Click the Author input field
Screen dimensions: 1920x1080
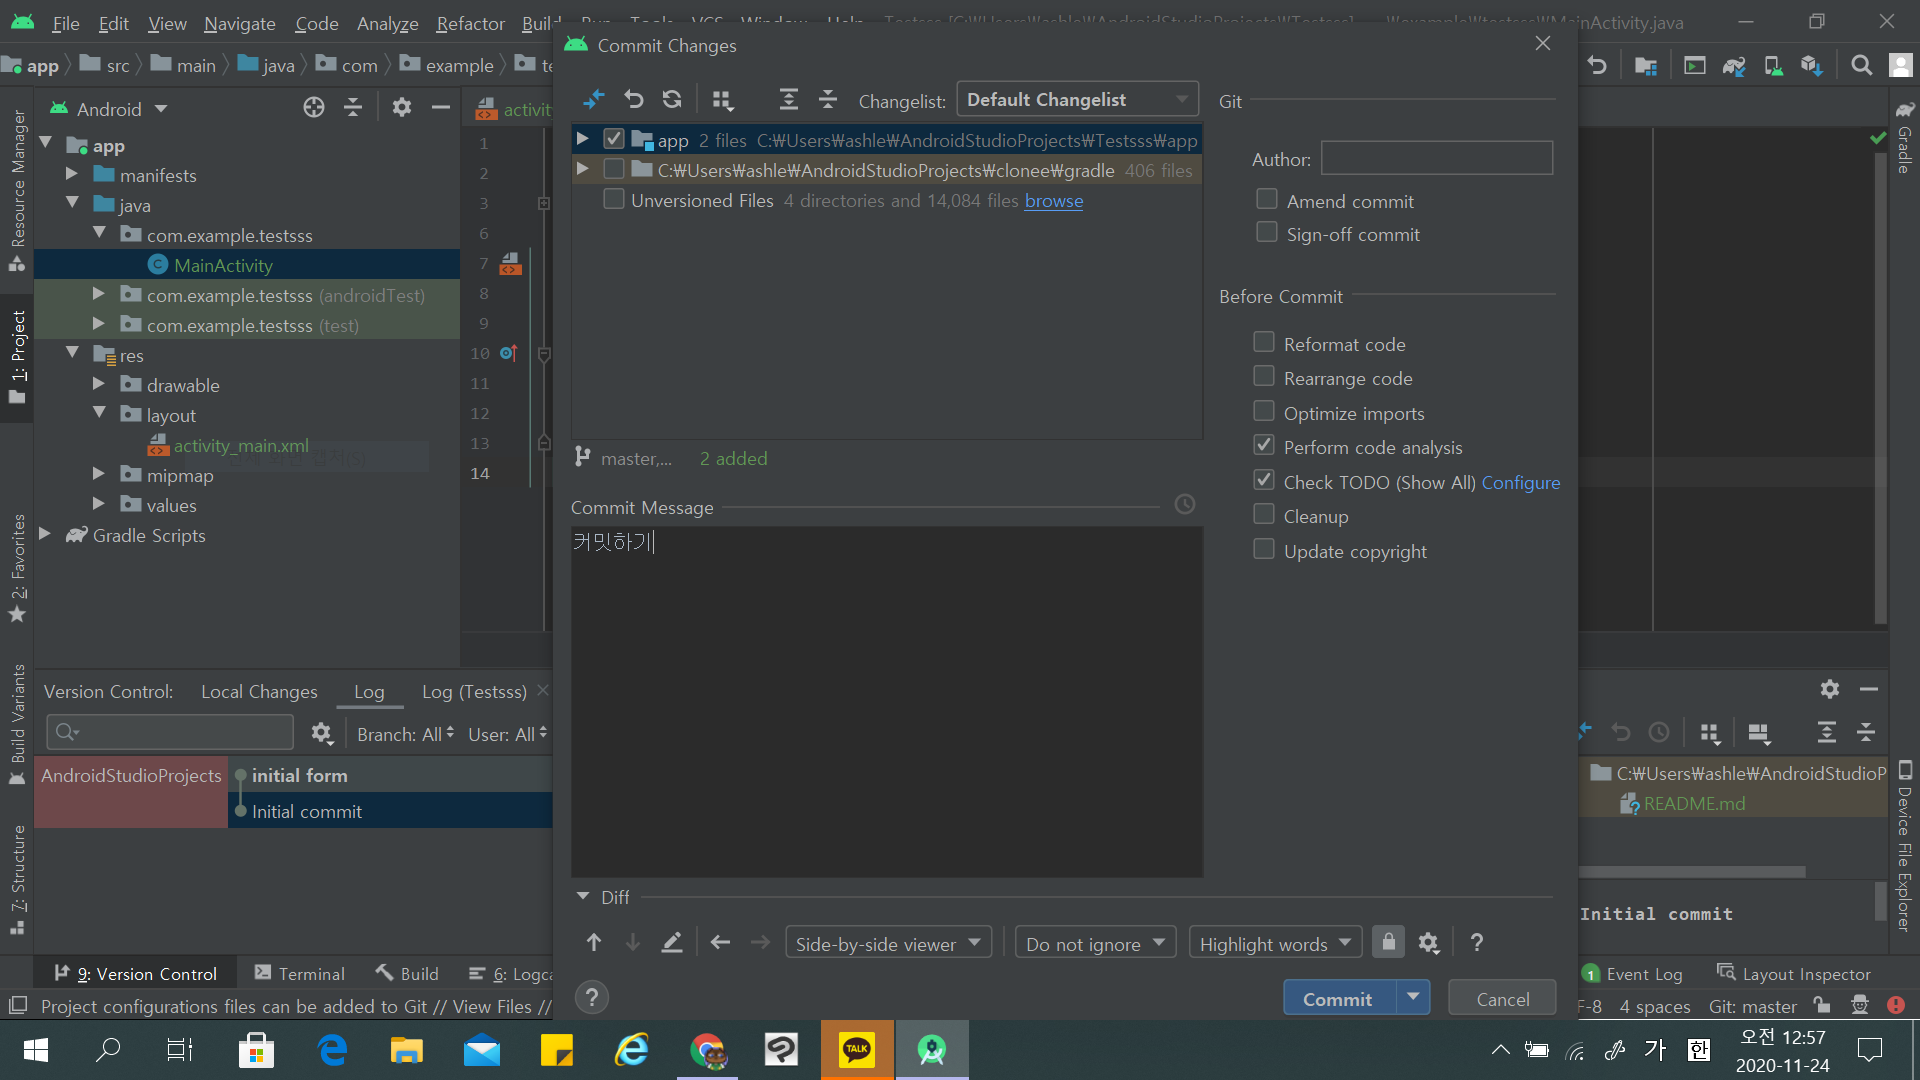pos(1436,158)
